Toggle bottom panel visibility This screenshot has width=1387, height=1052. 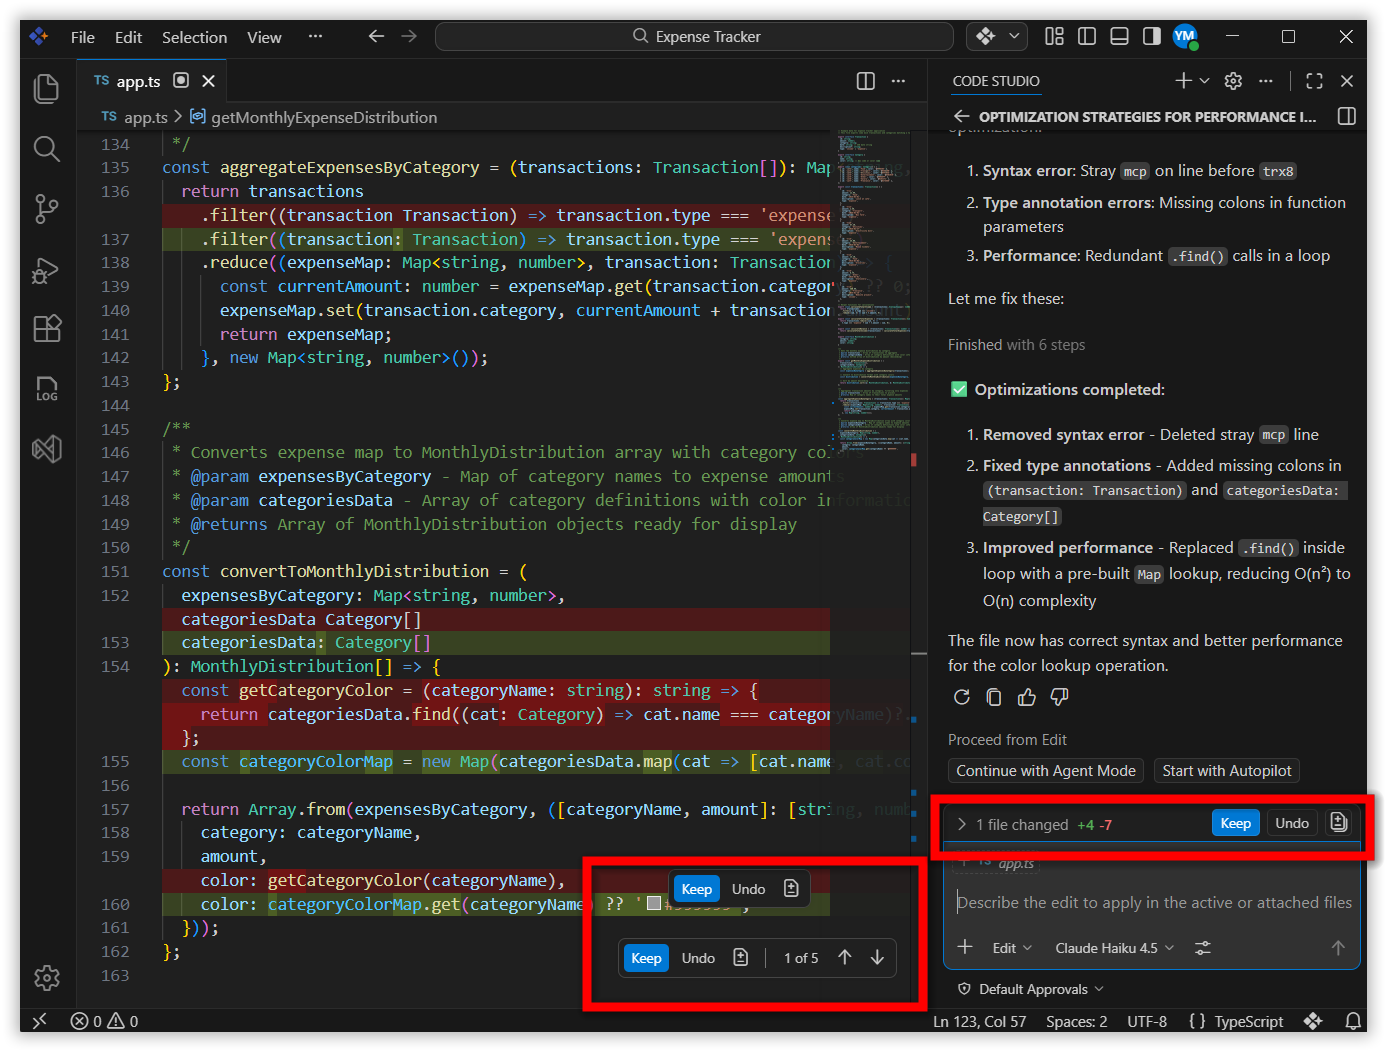1120,36
